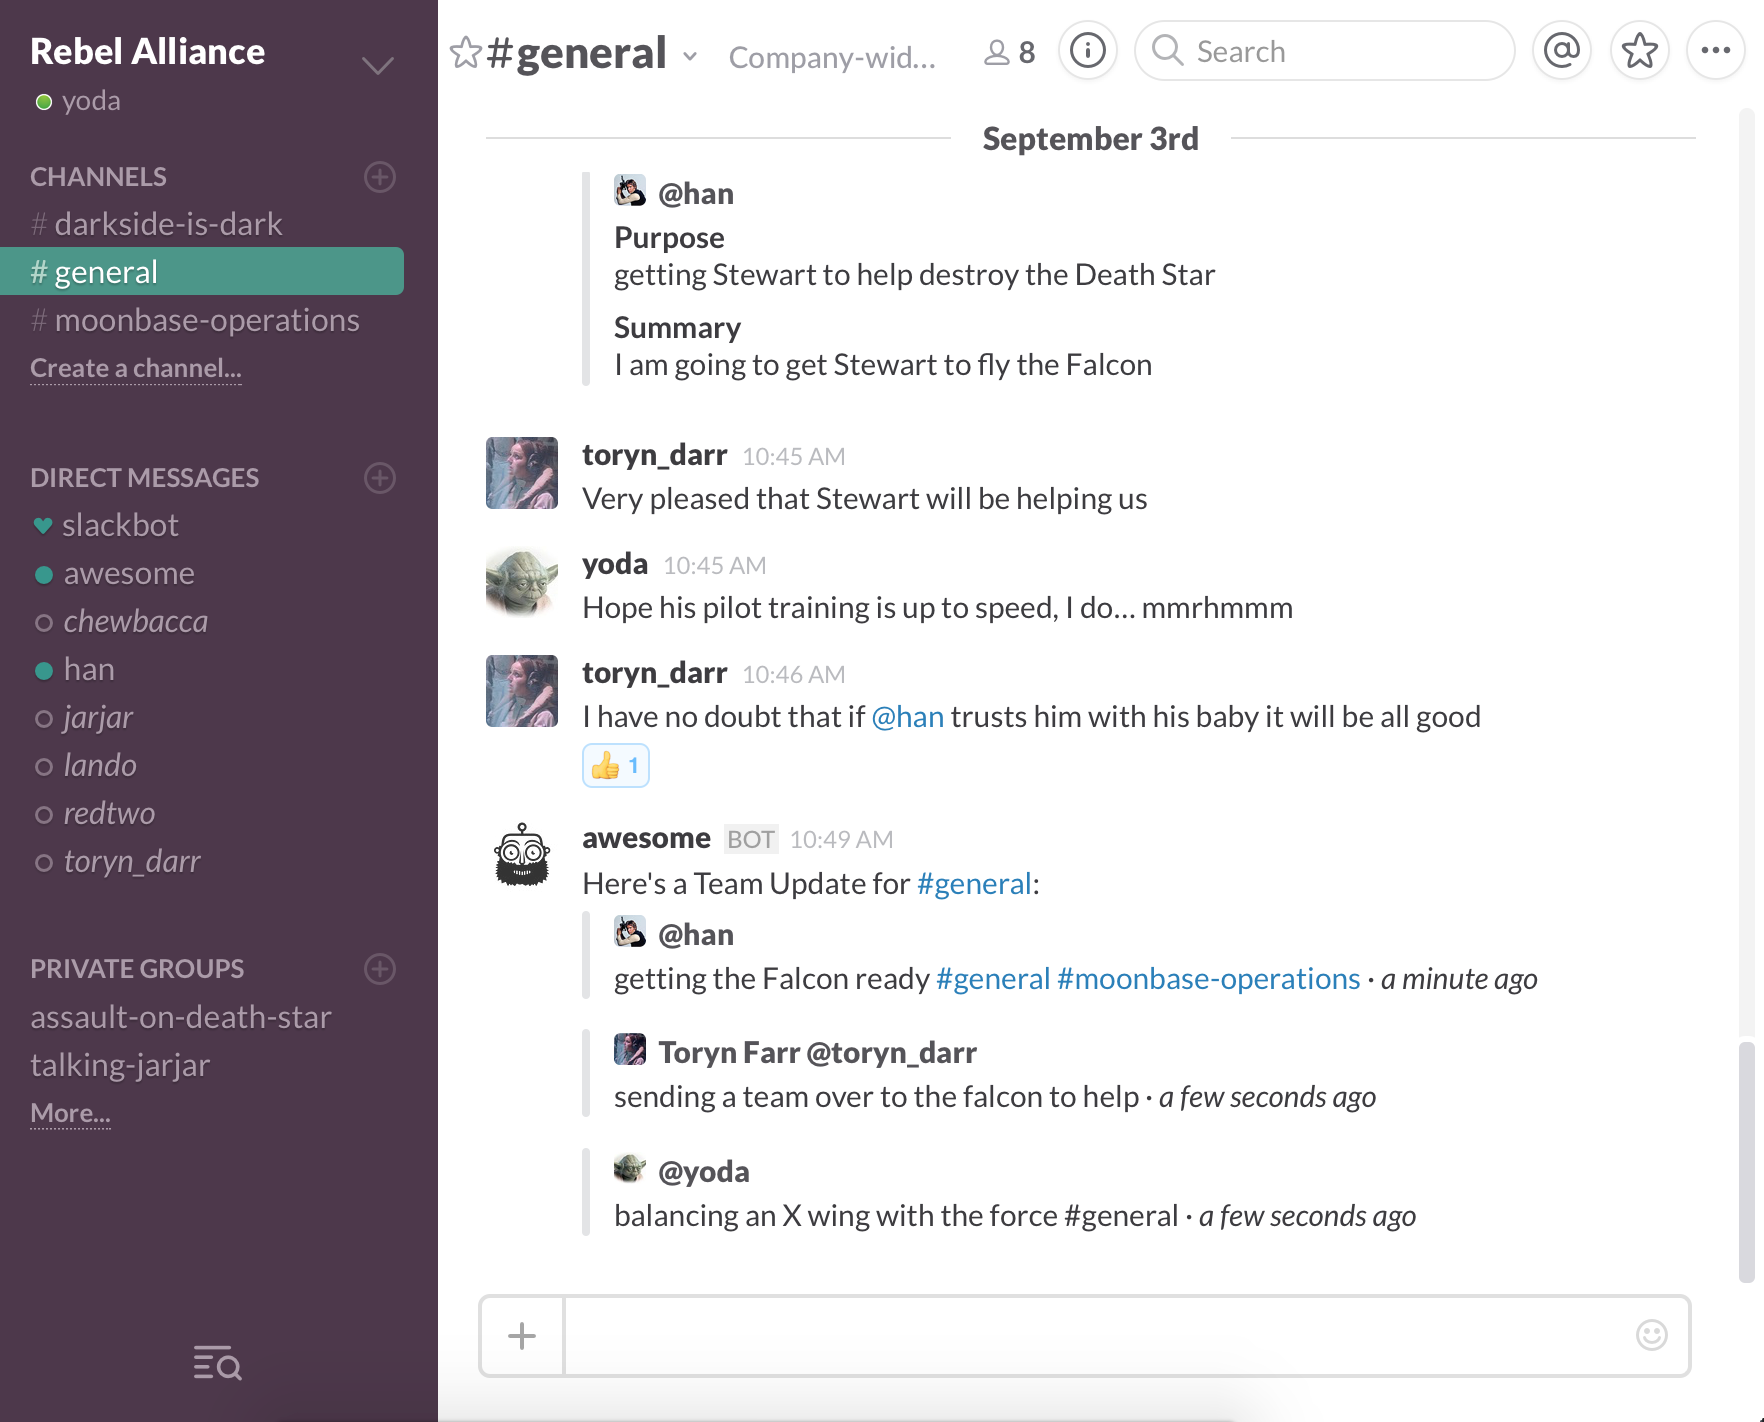This screenshot has width=1764, height=1422.
Task: Toggle the thumbs up reaction
Action: coord(616,766)
